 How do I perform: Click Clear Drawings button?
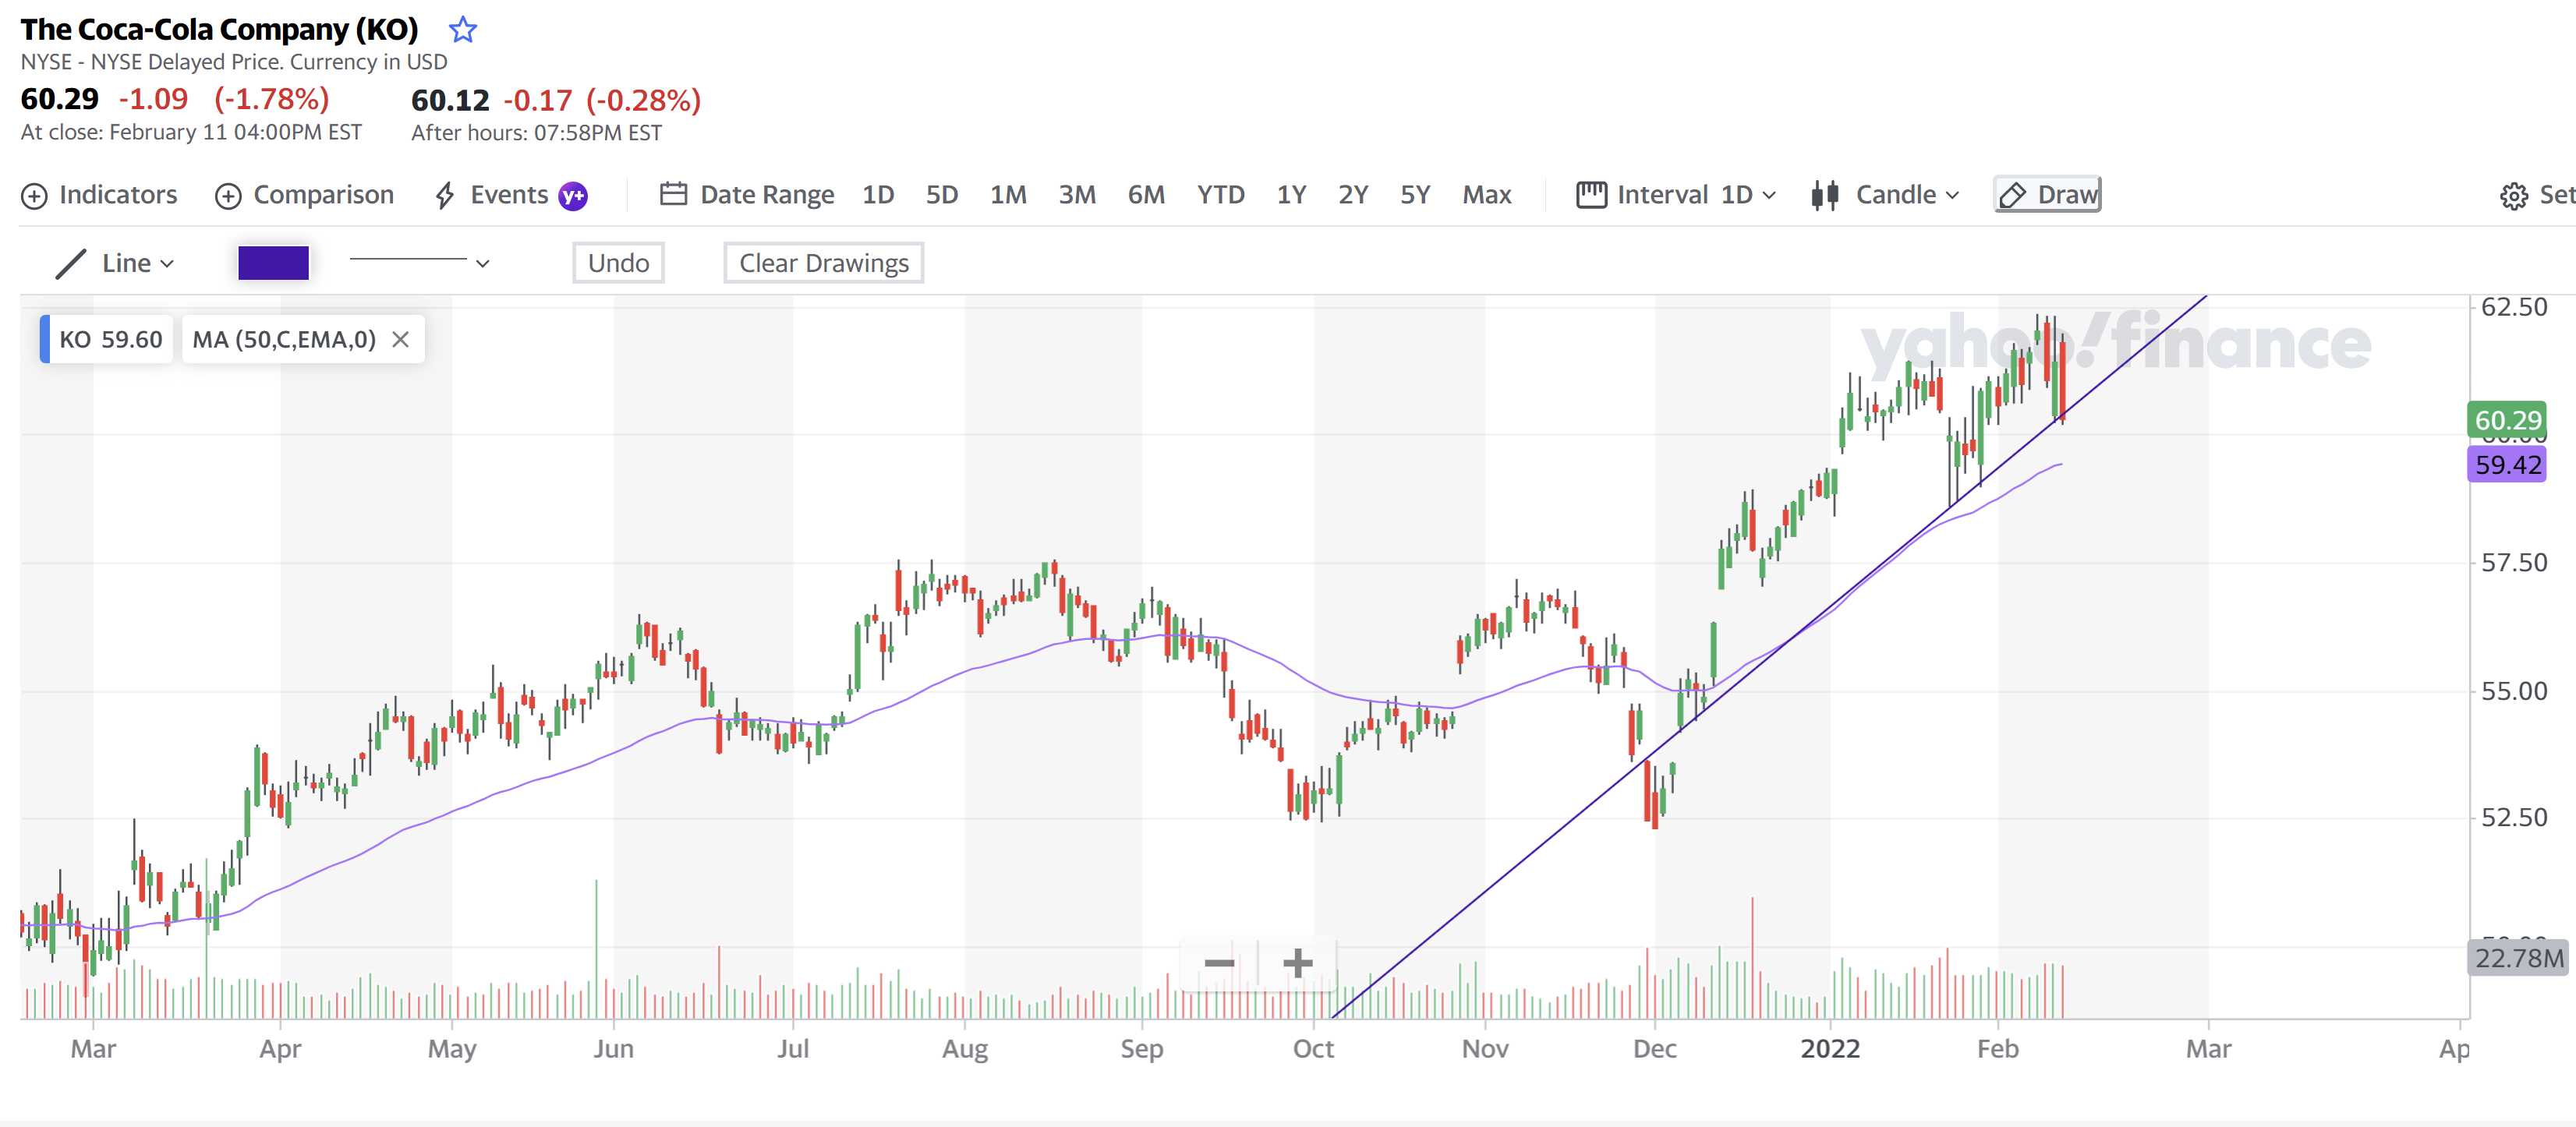(x=823, y=263)
